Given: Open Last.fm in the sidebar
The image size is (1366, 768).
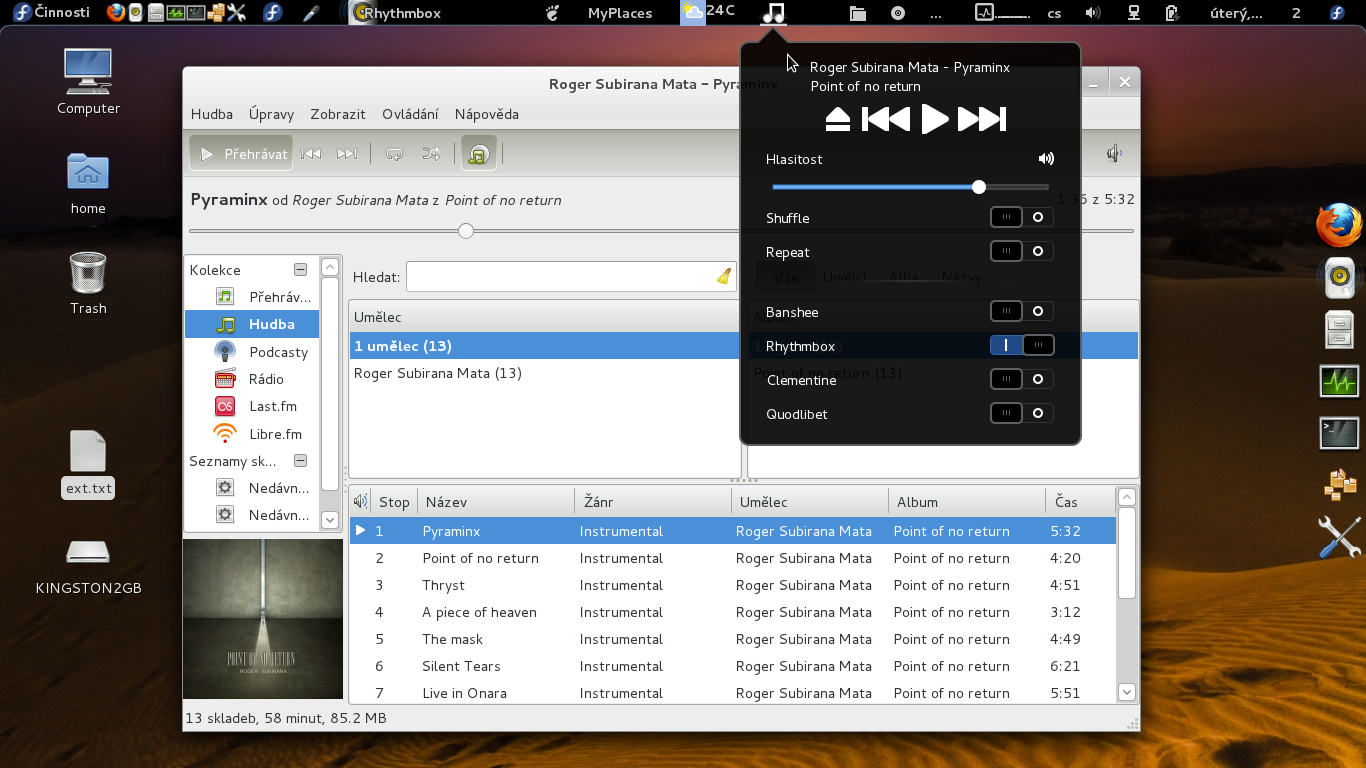Looking at the screenshot, I should (252, 406).
